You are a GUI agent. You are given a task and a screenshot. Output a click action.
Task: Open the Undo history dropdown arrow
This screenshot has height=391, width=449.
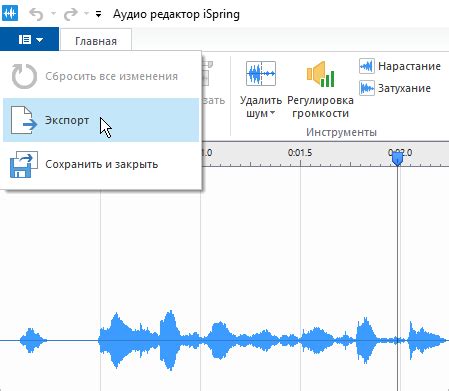[x=53, y=14]
